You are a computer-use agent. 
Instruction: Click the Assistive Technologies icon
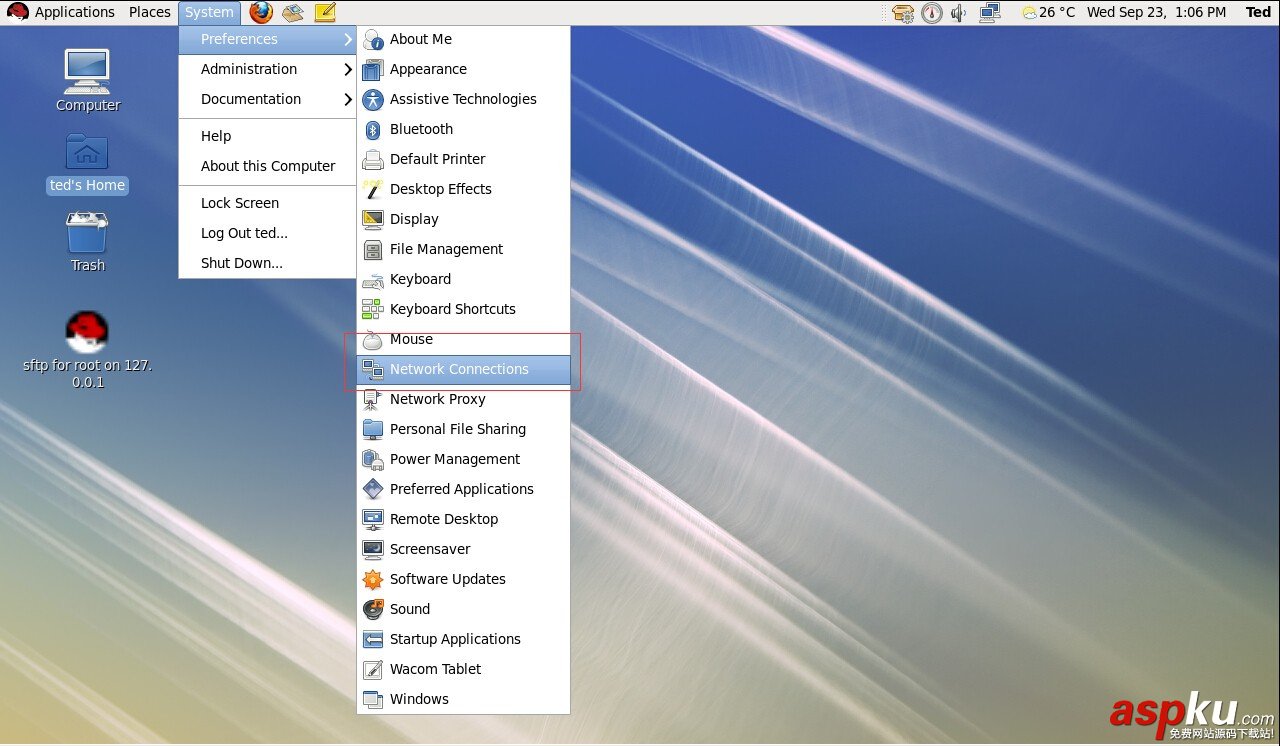pos(373,99)
